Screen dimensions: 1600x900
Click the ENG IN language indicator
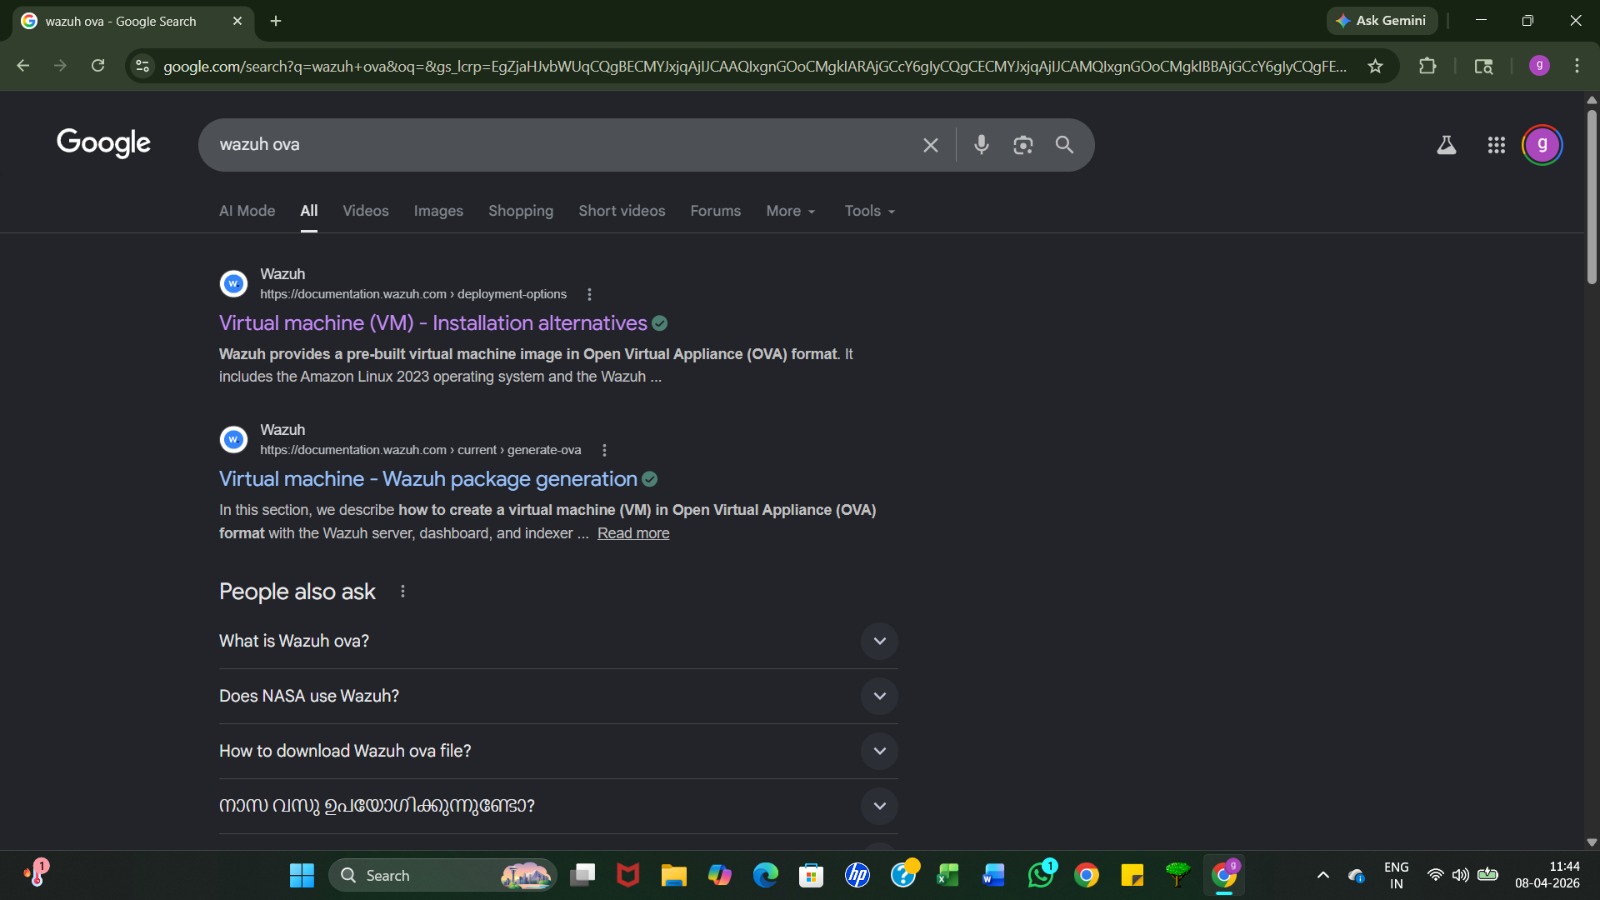click(1397, 875)
